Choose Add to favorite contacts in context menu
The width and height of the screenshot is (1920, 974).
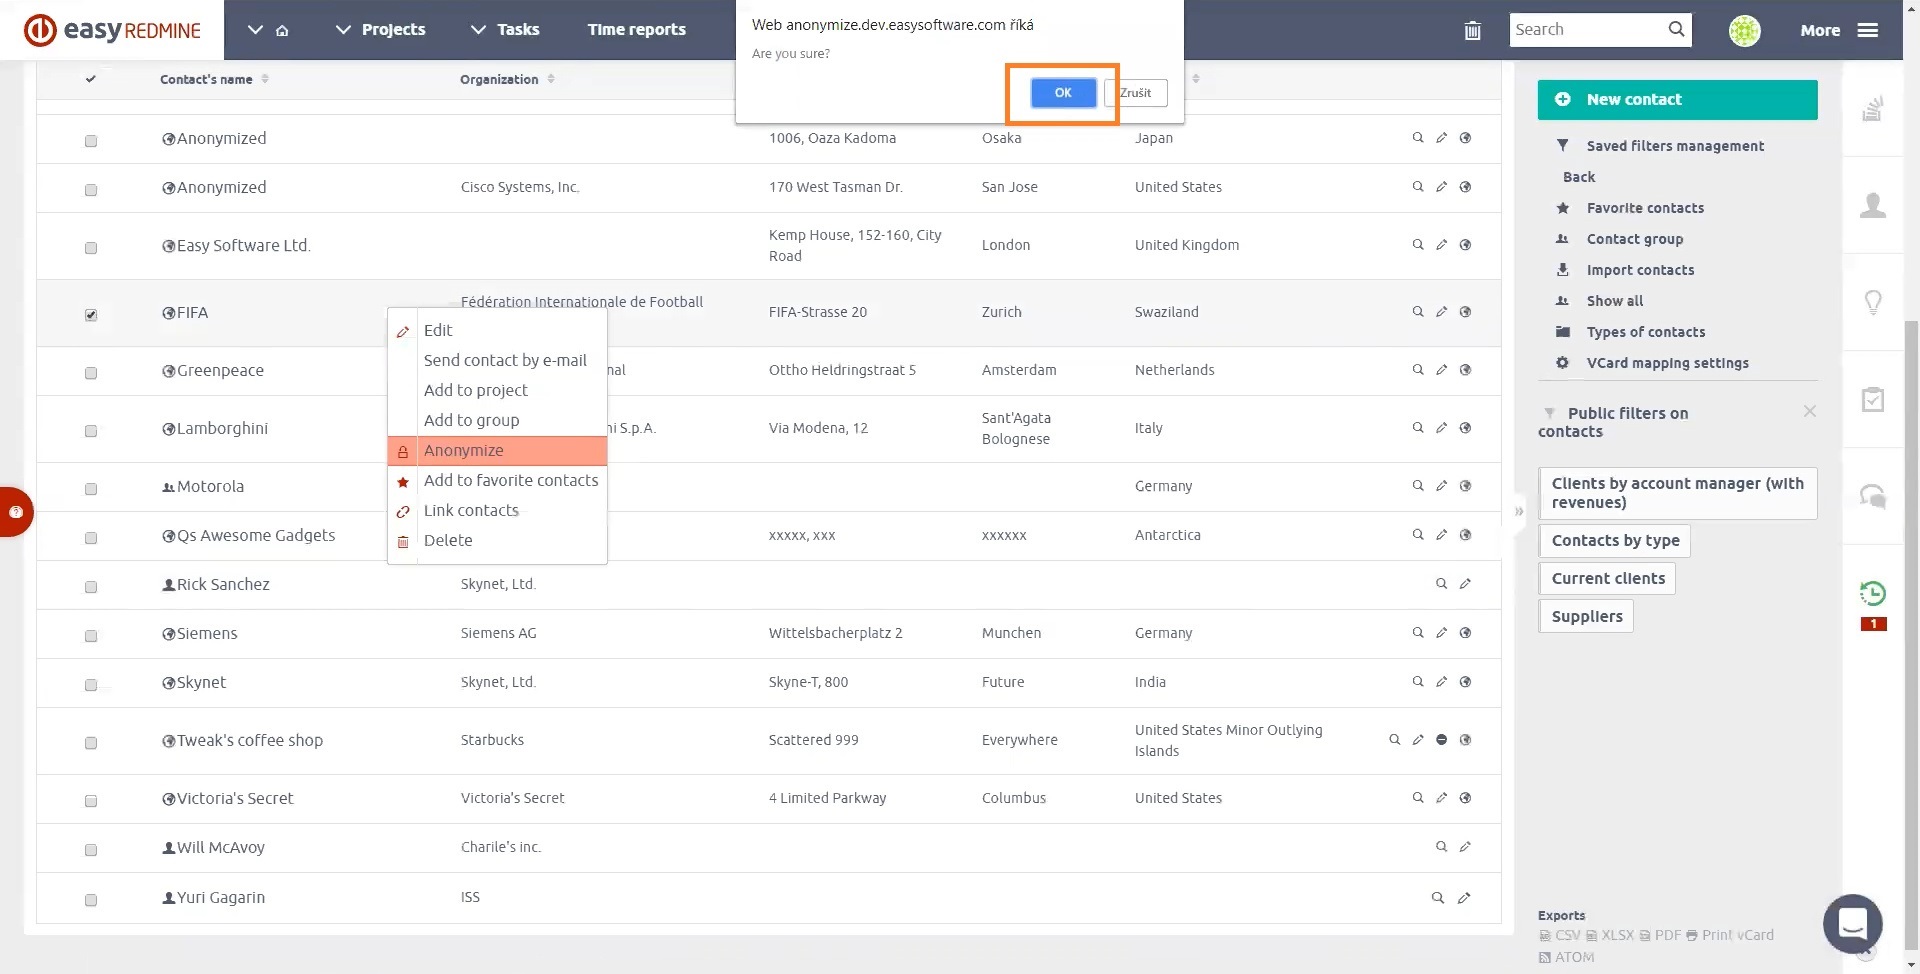pos(497,480)
